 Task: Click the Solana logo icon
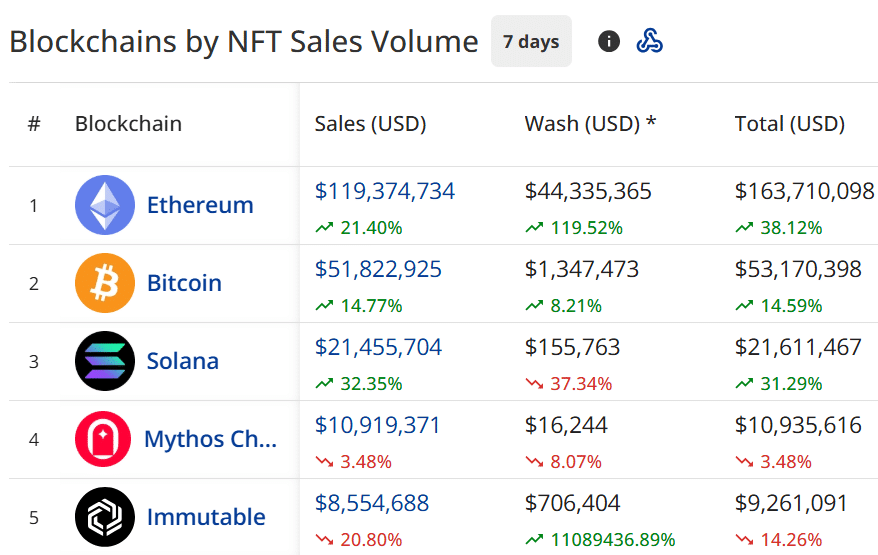[x=105, y=361]
